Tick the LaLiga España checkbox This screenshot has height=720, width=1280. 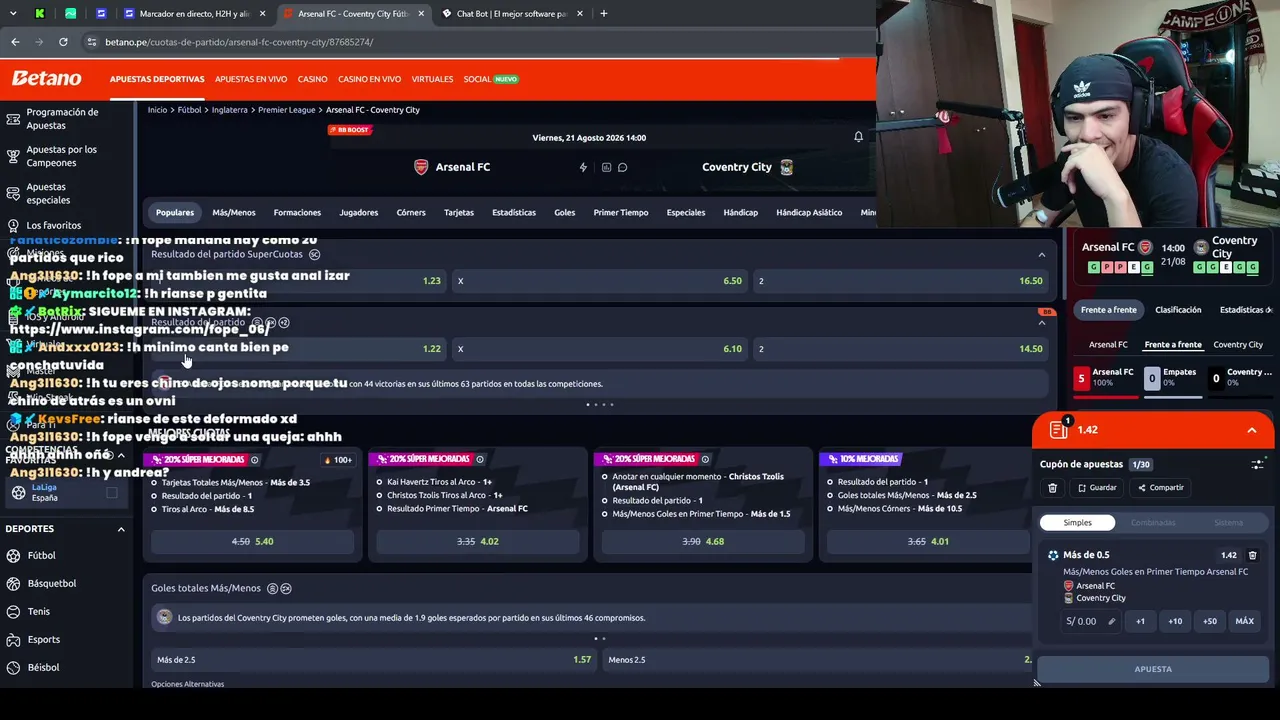[x=112, y=492]
